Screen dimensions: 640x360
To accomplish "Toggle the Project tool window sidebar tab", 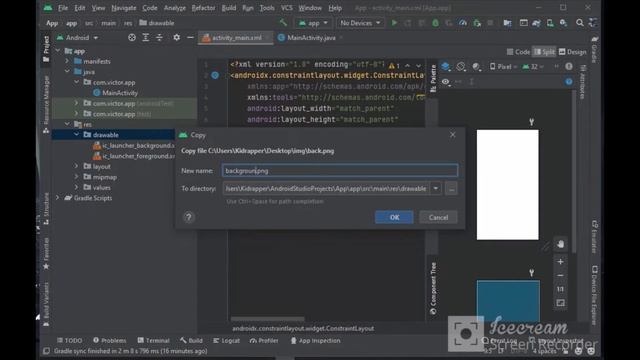I will pyautogui.click(x=46, y=49).
